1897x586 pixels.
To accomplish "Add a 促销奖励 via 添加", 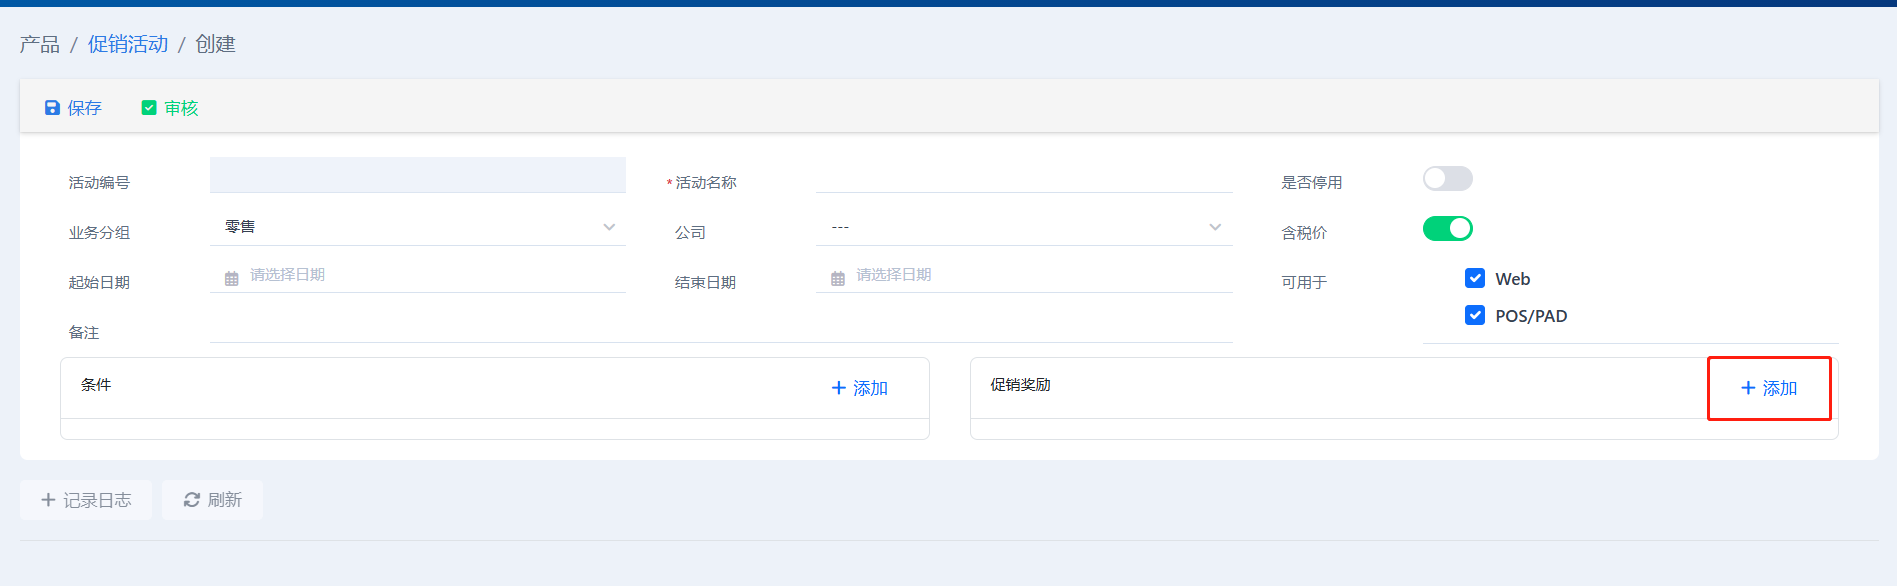I will (x=1769, y=388).
